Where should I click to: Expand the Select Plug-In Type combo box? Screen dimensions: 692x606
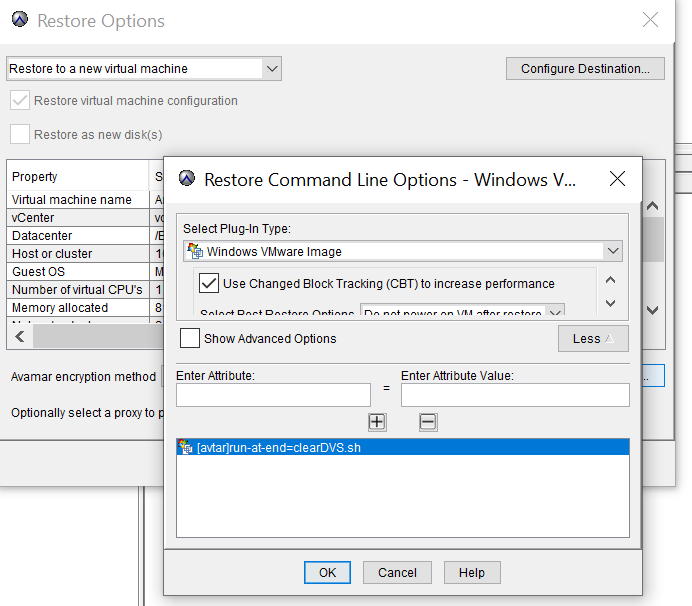613,251
